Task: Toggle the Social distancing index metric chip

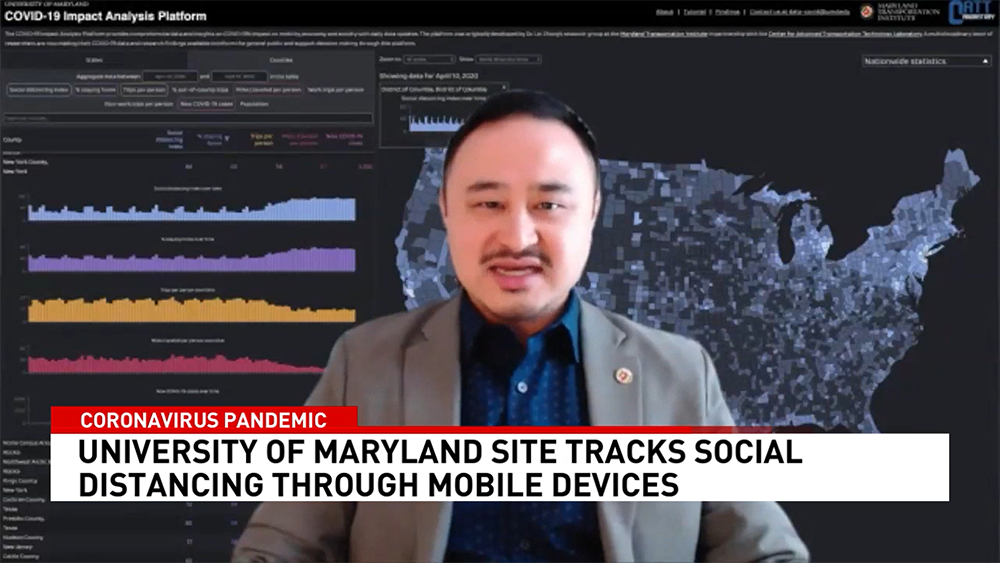Action: 39,90
